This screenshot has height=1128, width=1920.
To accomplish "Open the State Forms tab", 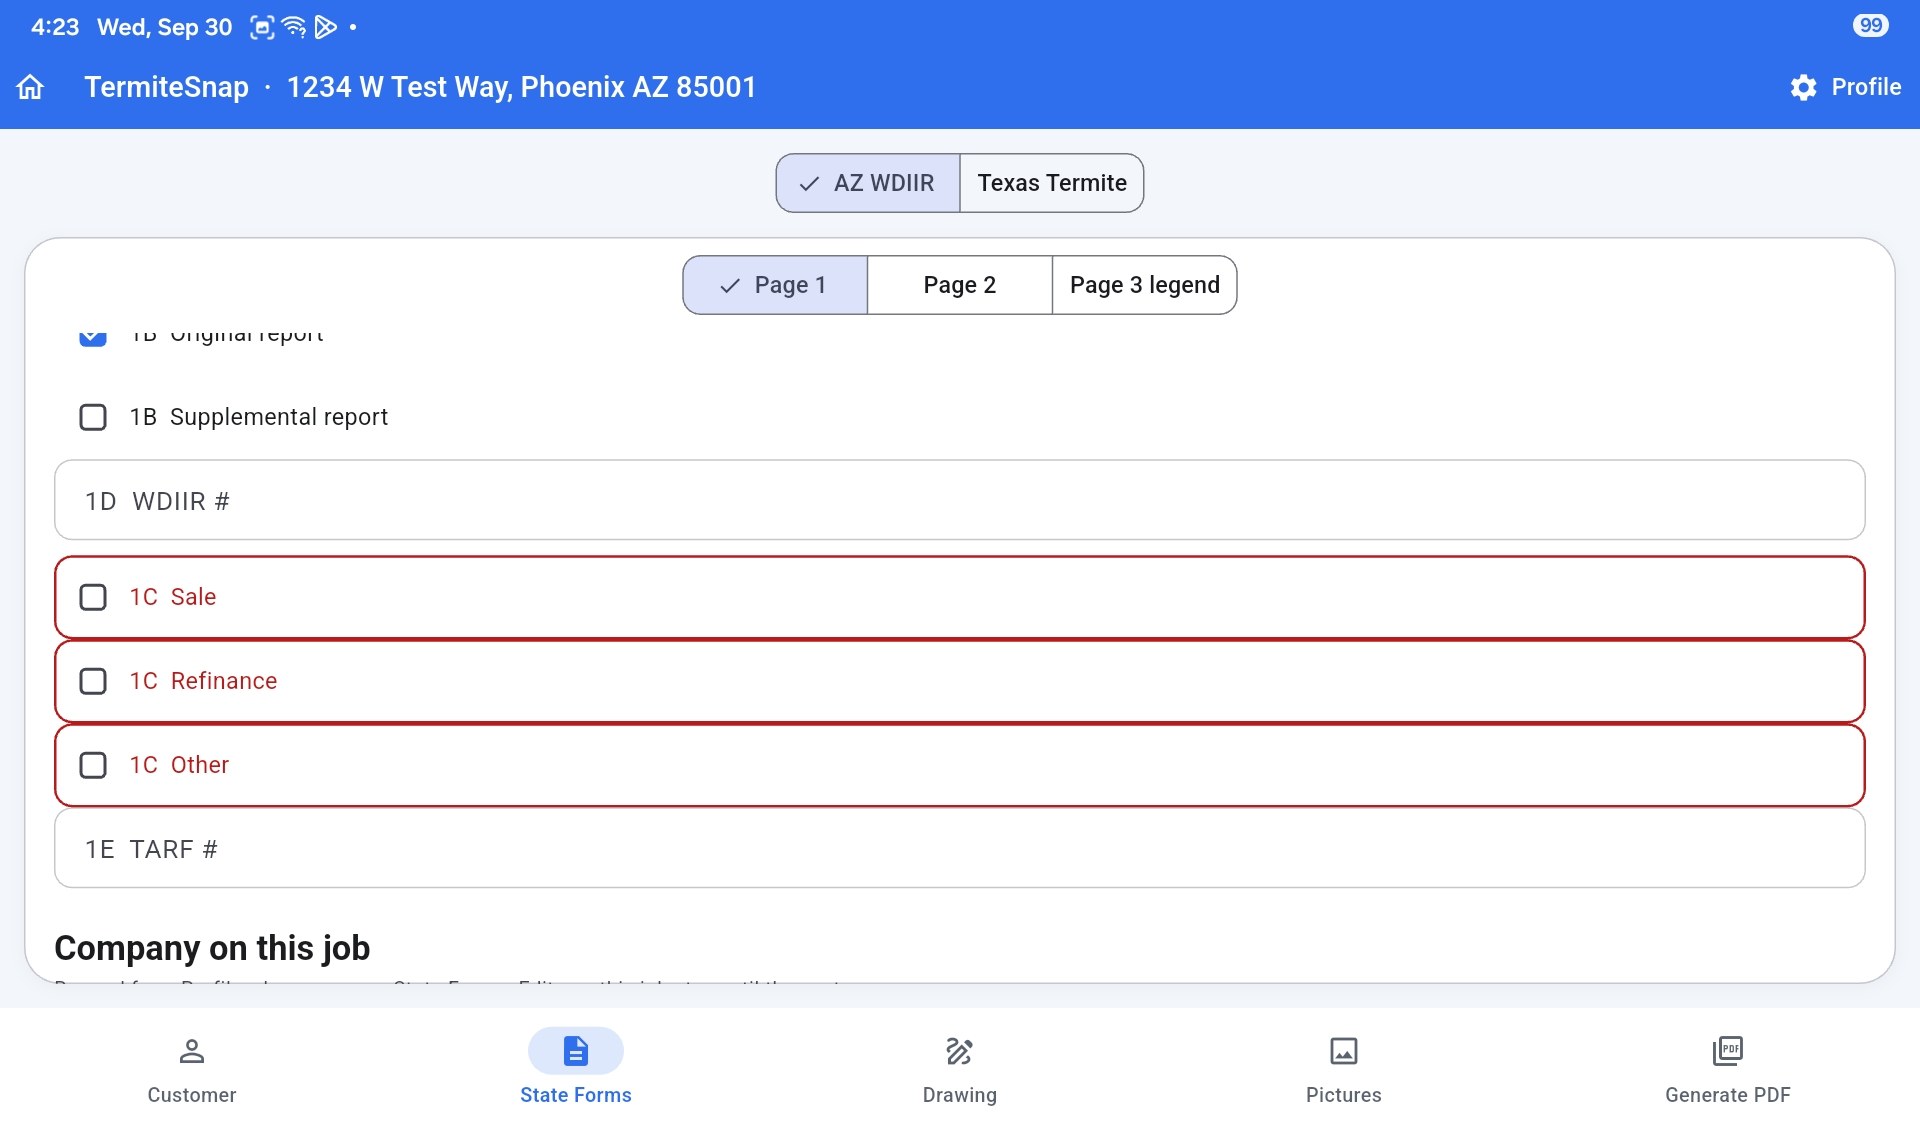I will click(x=575, y=1068).
